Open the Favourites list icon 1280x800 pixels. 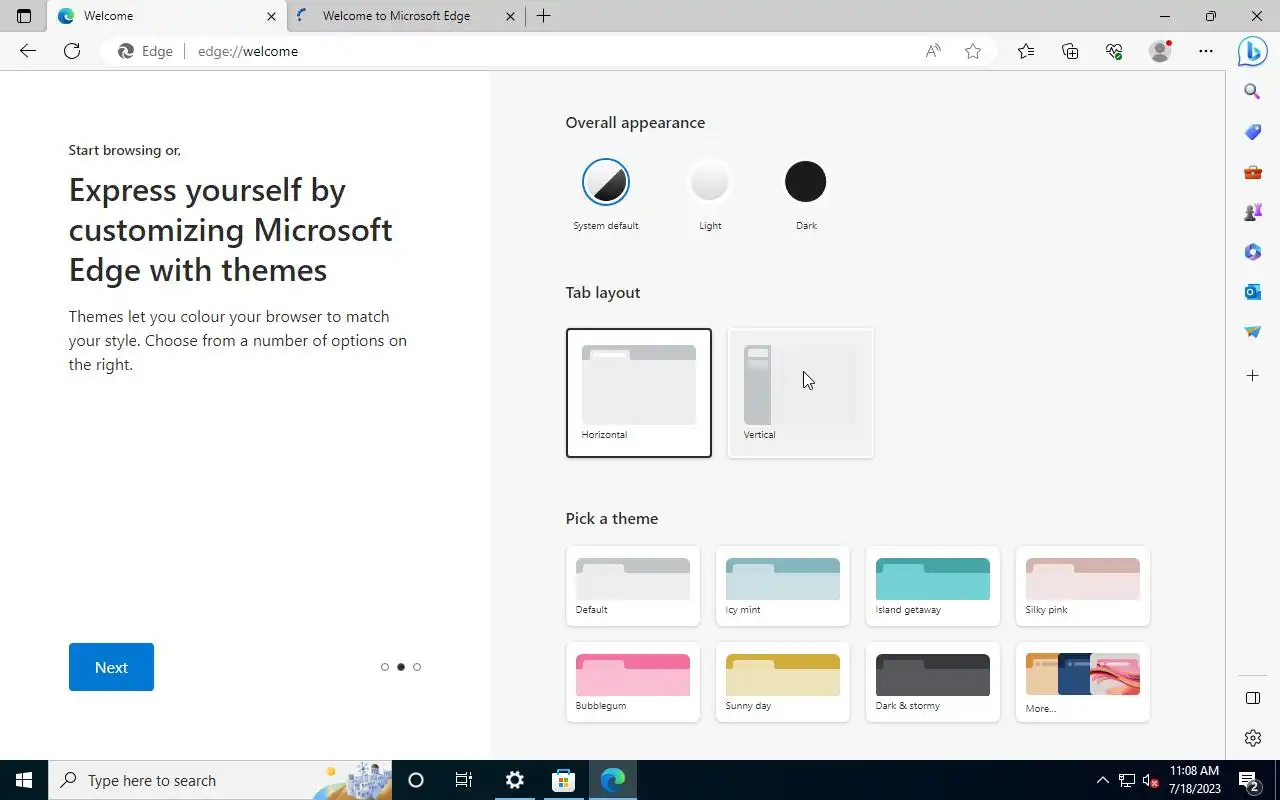[x=1026, y=51]
